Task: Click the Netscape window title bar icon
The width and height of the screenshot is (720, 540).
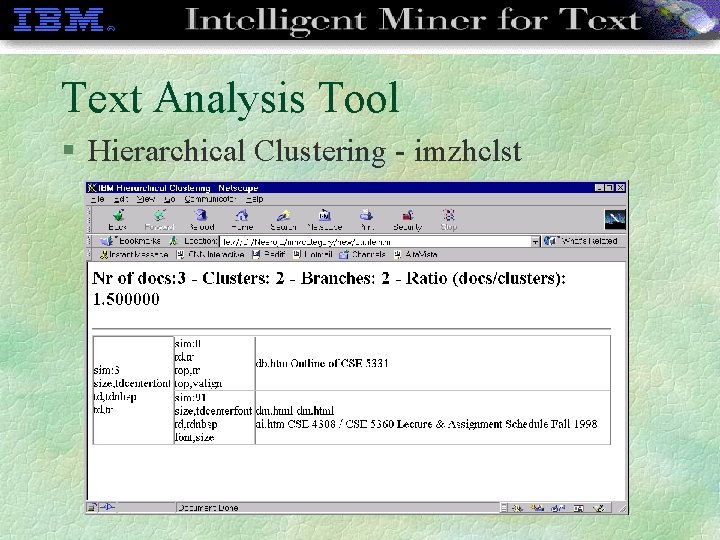Action: [x=92, y=188]
